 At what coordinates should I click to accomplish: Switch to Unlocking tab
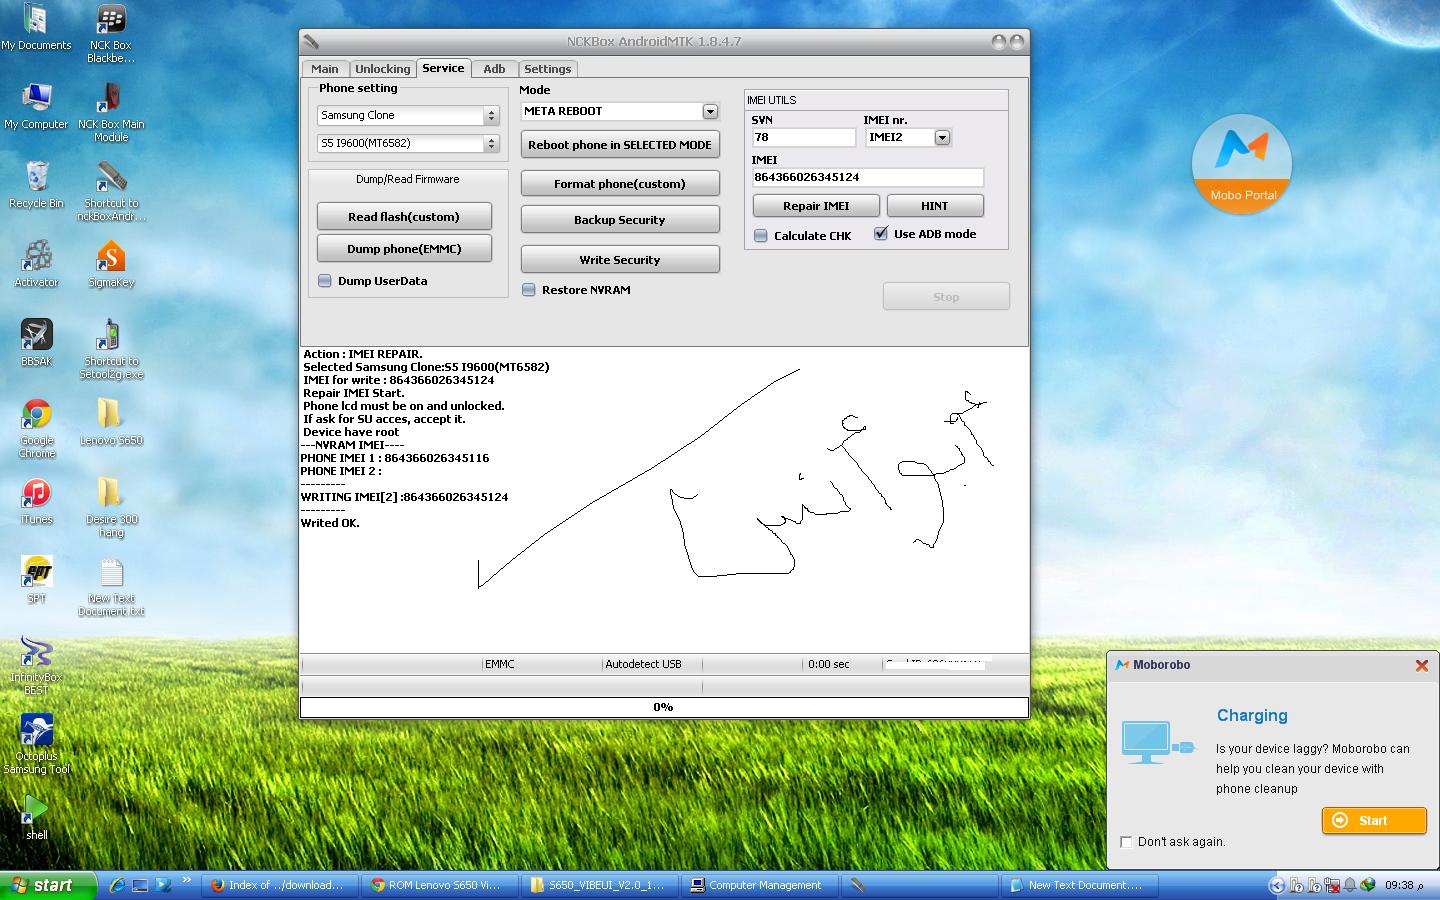point(382,69)
